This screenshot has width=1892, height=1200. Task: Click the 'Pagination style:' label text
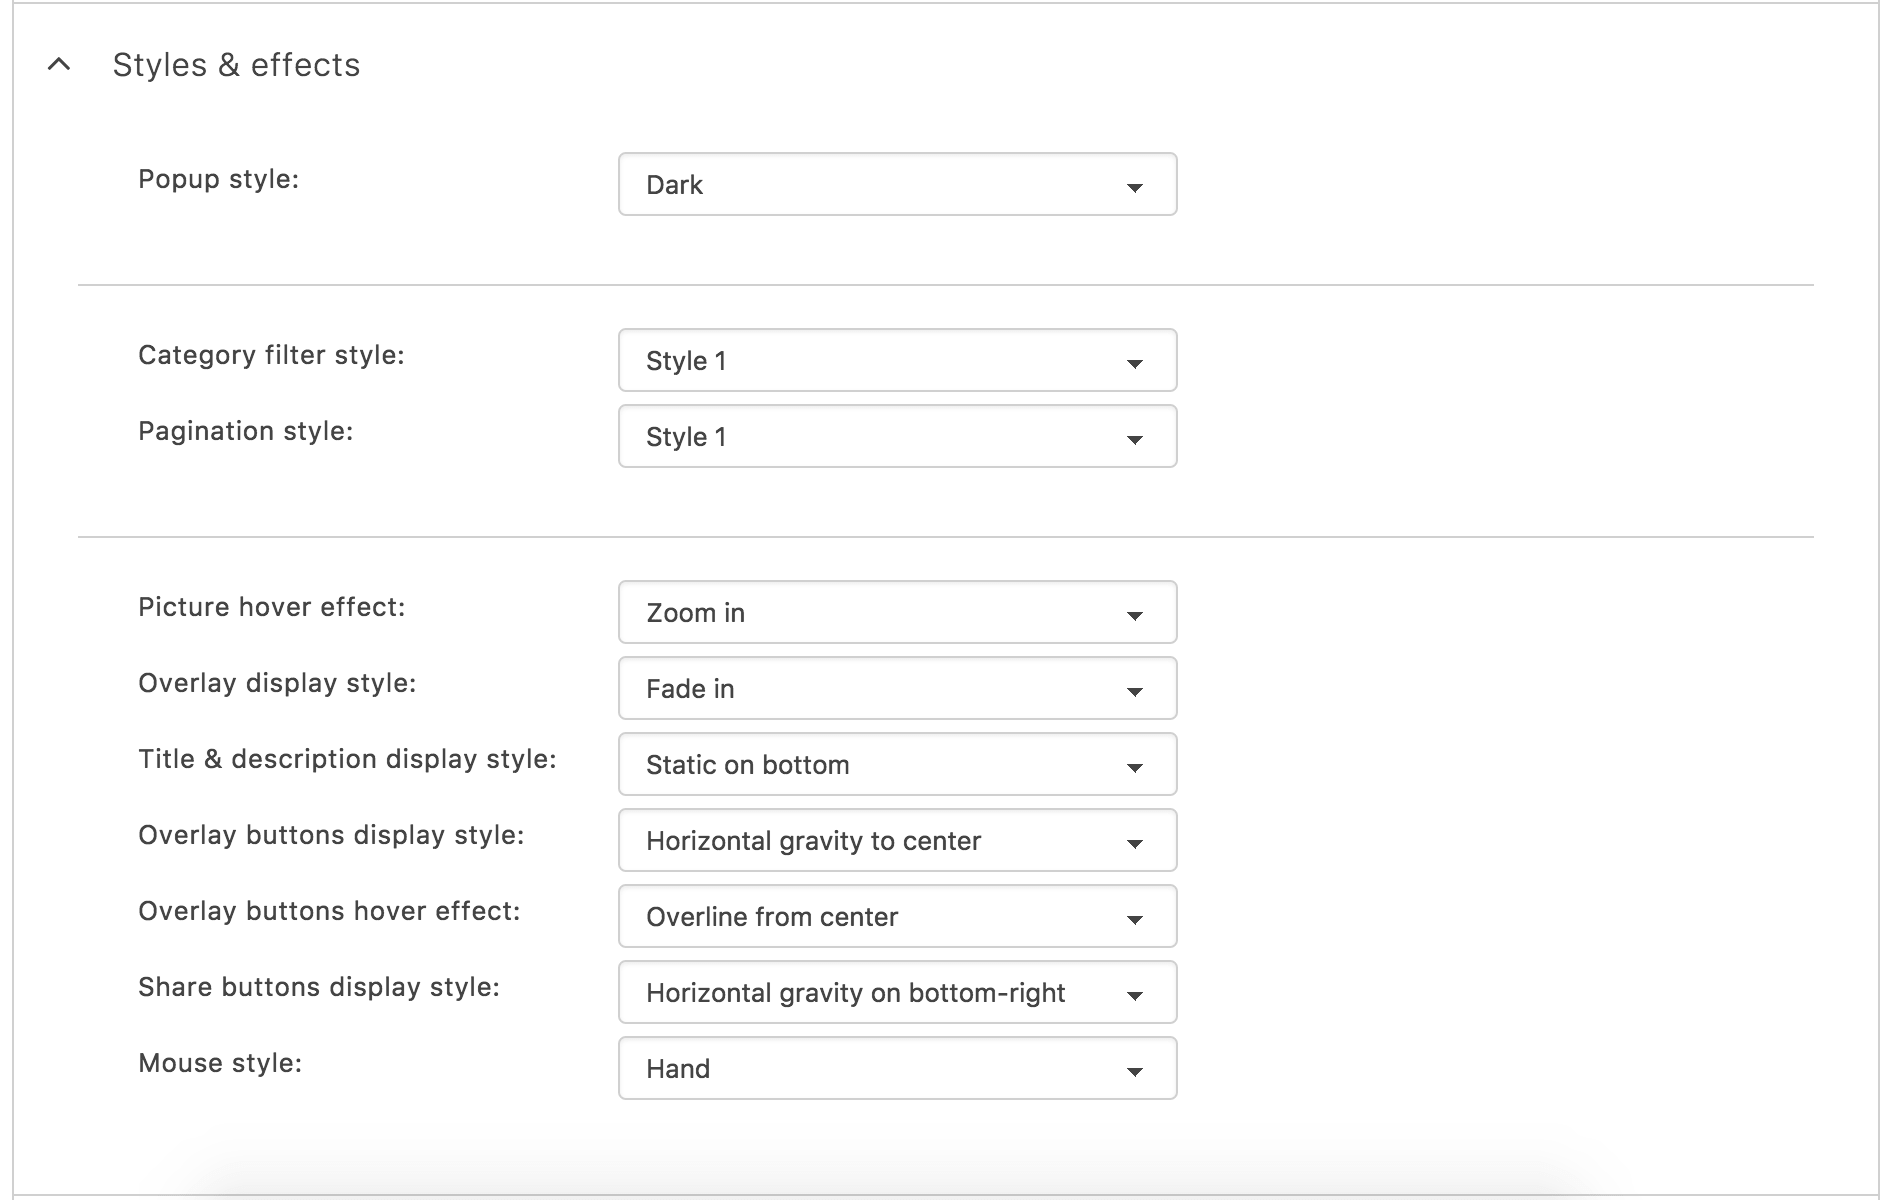coord(245,431)
